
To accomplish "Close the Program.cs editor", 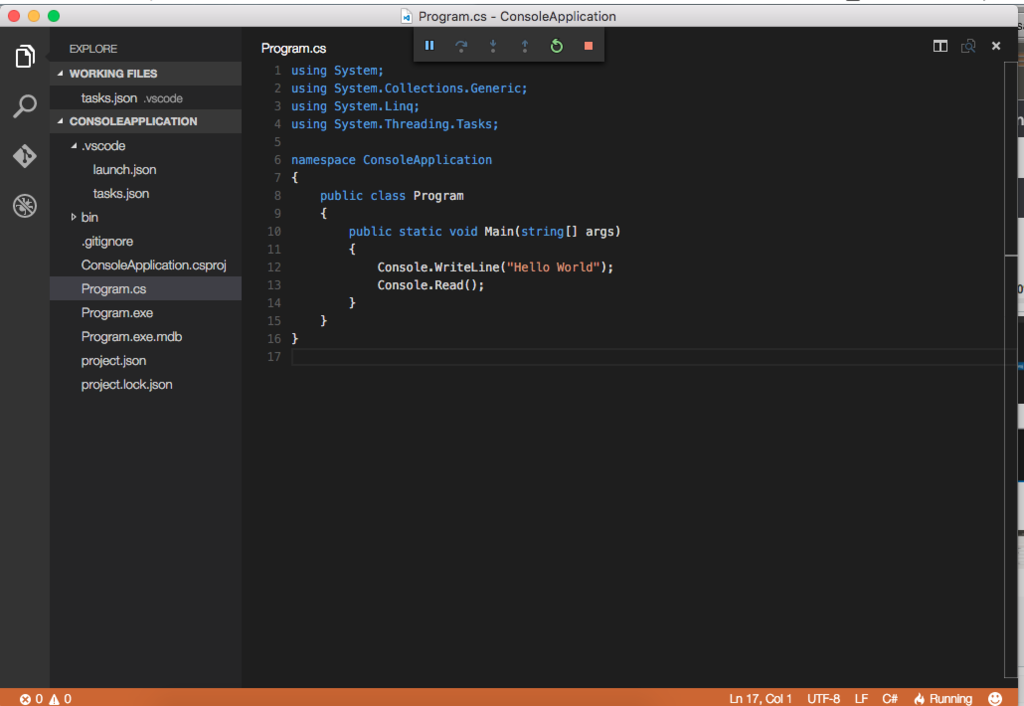I will [996, 46].
